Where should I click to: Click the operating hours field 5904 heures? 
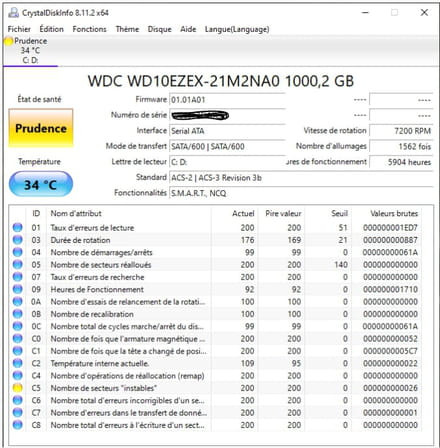click(401, 162)
